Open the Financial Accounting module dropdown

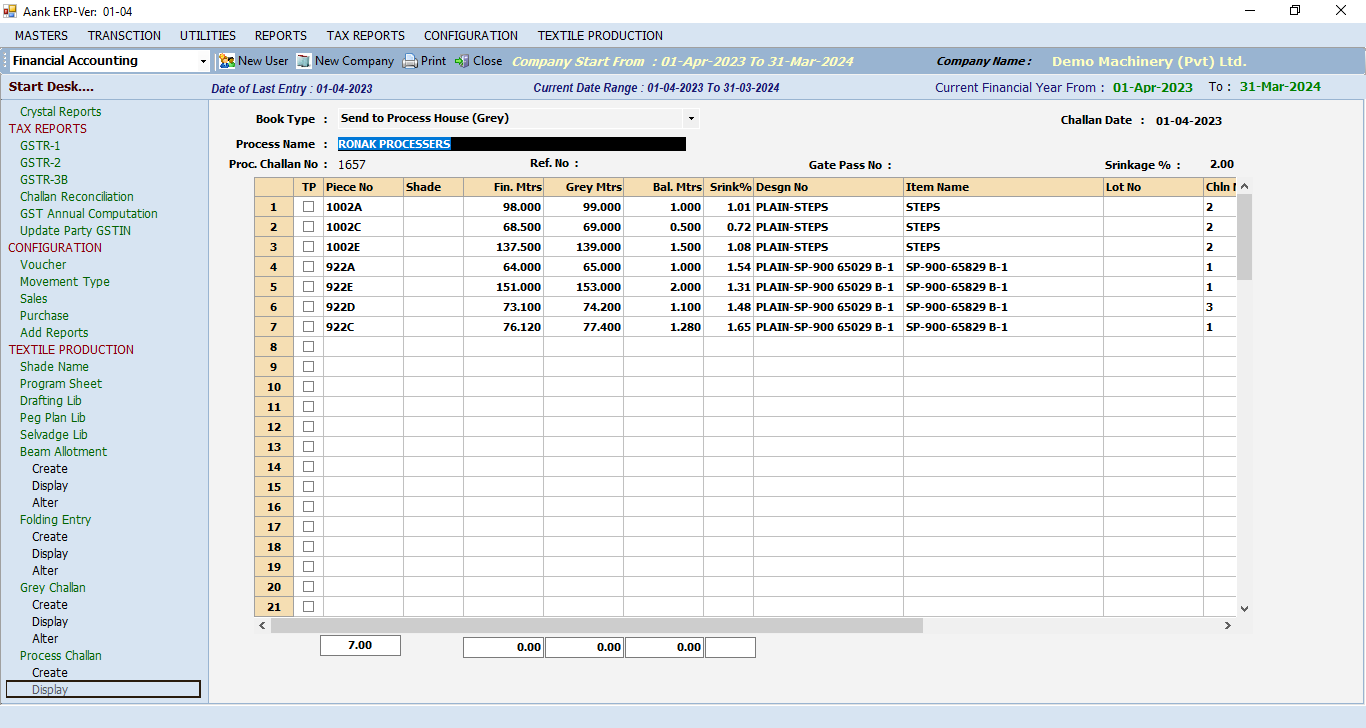pos(203,61)
